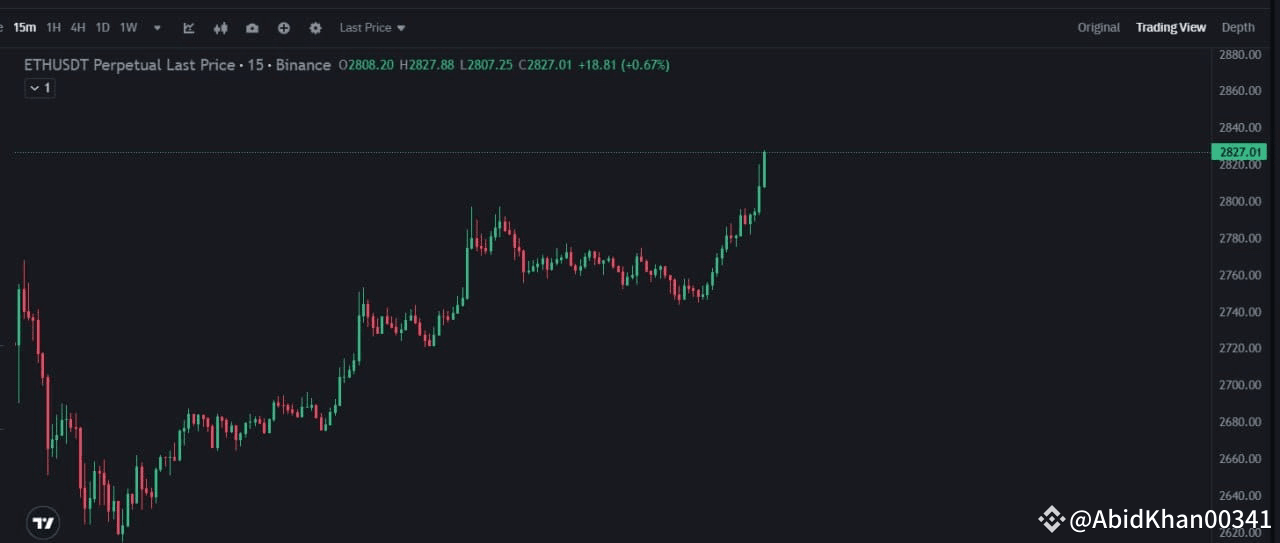Expand the indicator legend toggle labeled 1
Viewport: 1280px width, 543px height.
[40, 88]
